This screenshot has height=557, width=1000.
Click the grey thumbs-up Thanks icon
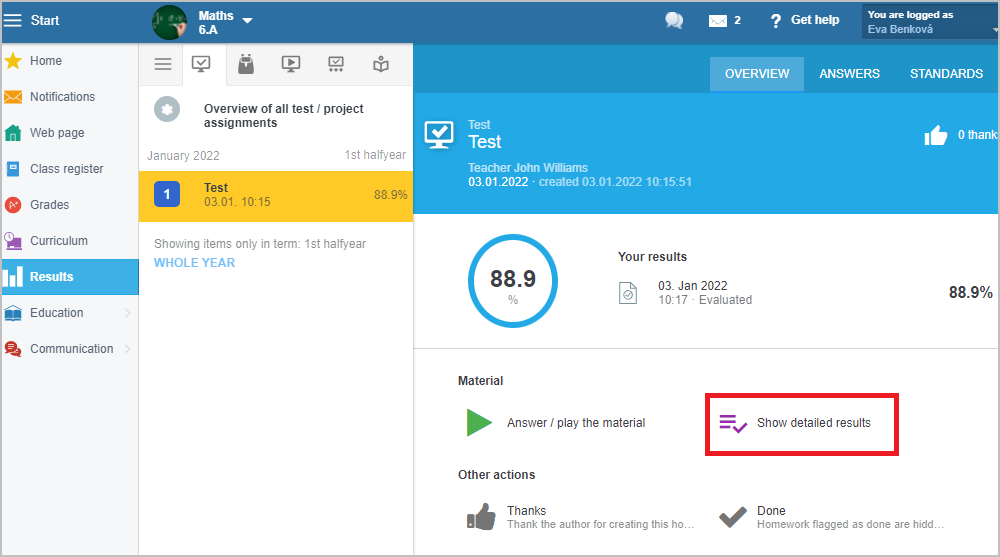(x=481, y=517)
